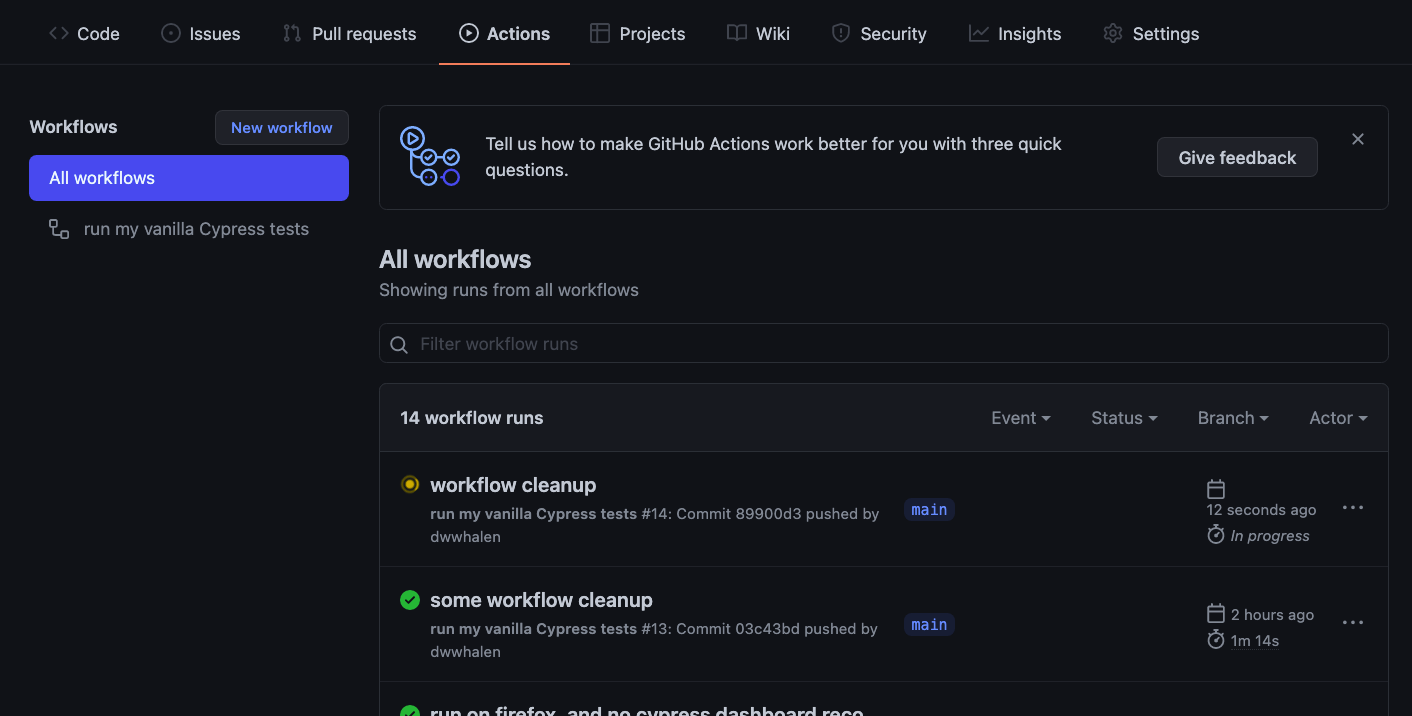The height and width of the screenshot is (716, 1412).
Task: Click the calendar icon beside 12 seconds ago
Action: (1216, 489)
